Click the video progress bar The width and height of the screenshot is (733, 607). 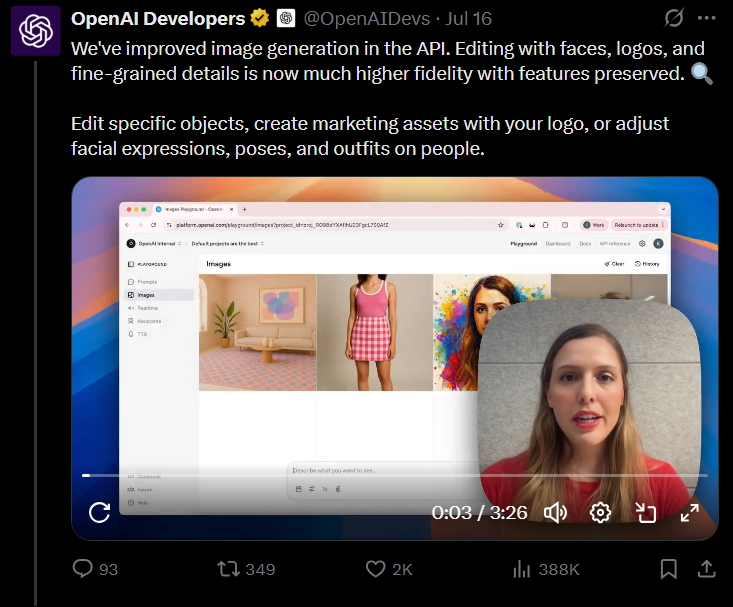[x=395, y=476]
